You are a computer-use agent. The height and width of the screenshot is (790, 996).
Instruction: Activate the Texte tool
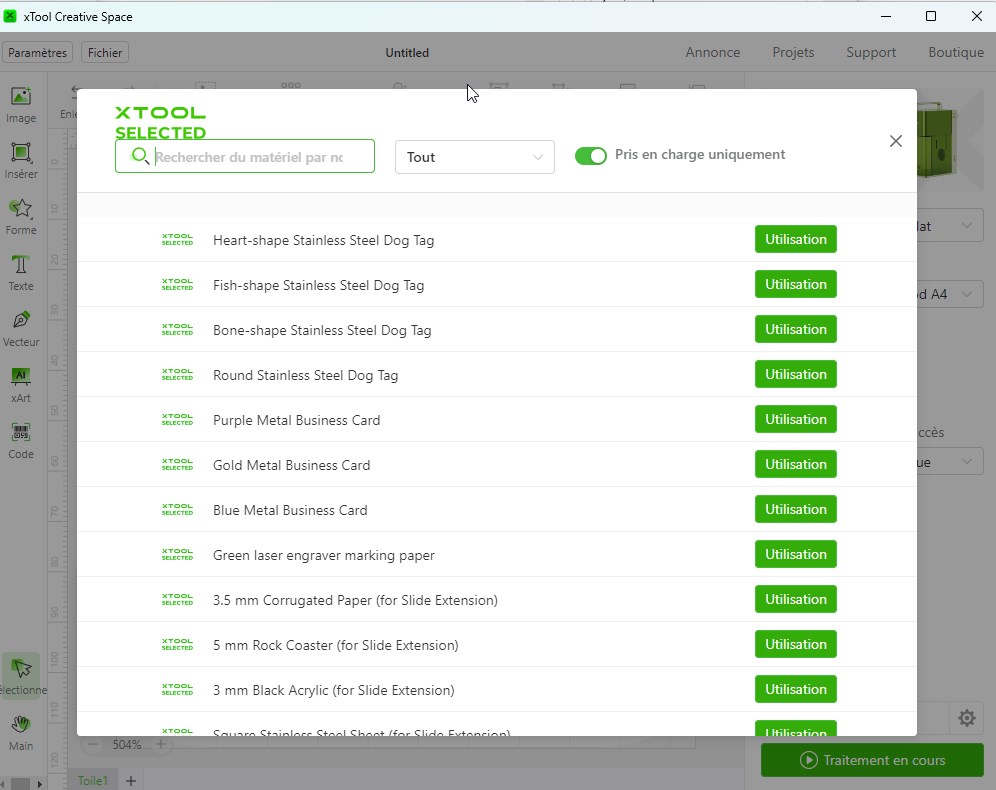pyautogui.click(x=21, y=272)
